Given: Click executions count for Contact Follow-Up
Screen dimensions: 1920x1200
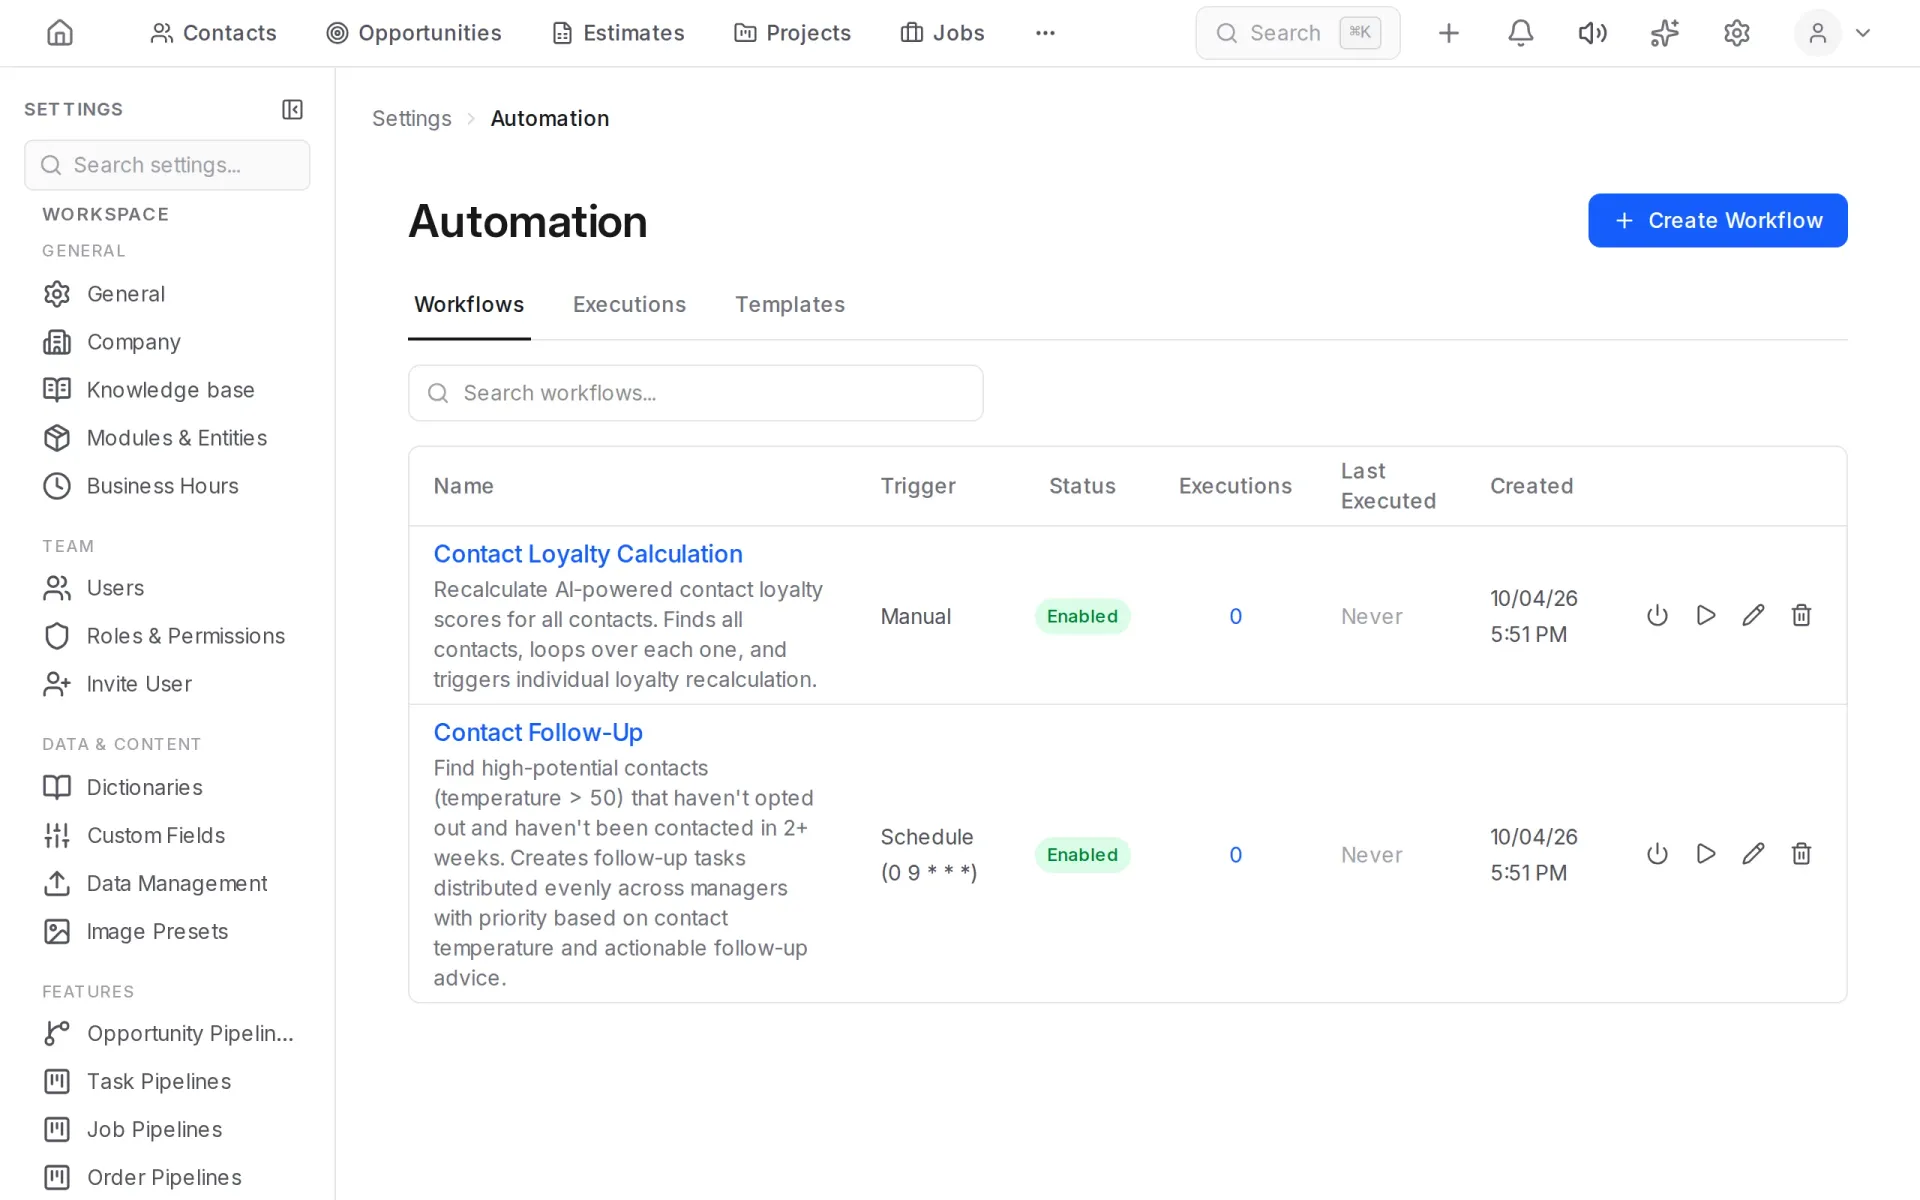Looking at the screenshot, I should click(x=1235, y=855).
